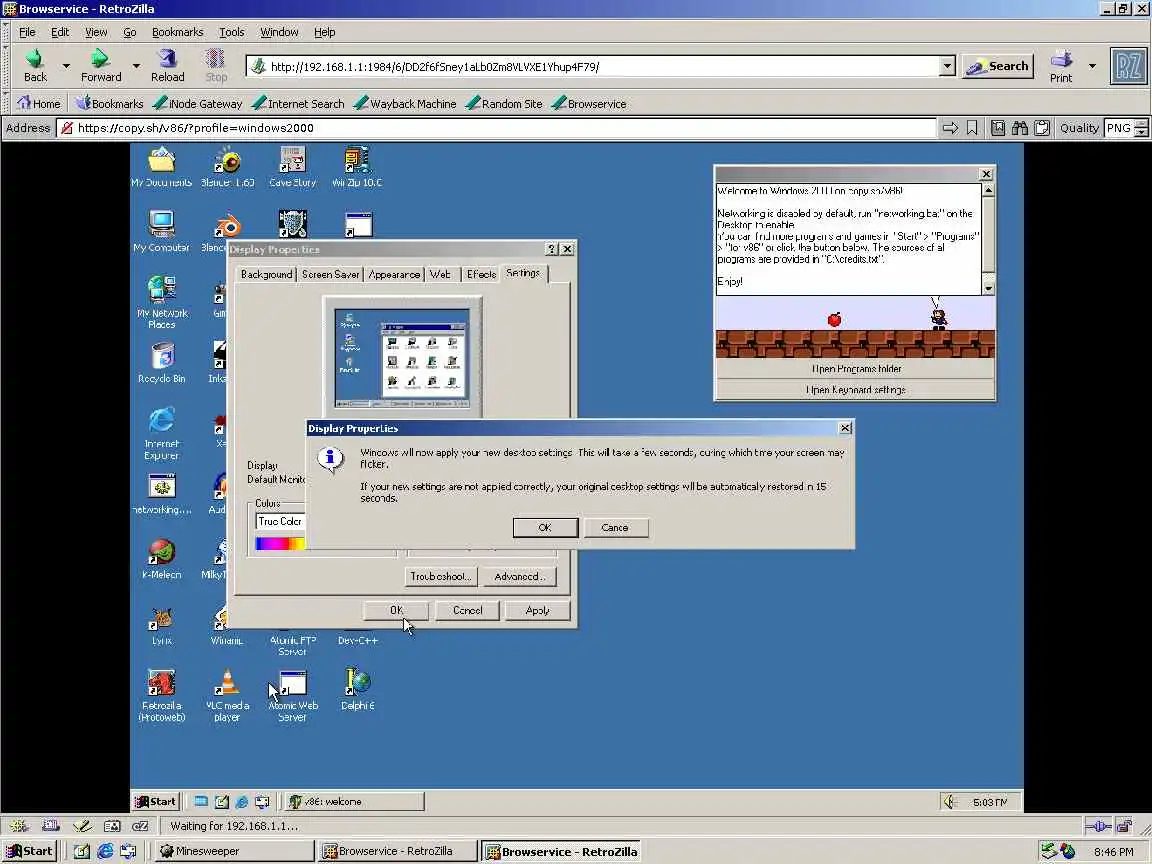Reload the current page
Image resolution: width=1152 pixels, height=864 pixels.
pyautogui.click(x=168, y=66)
